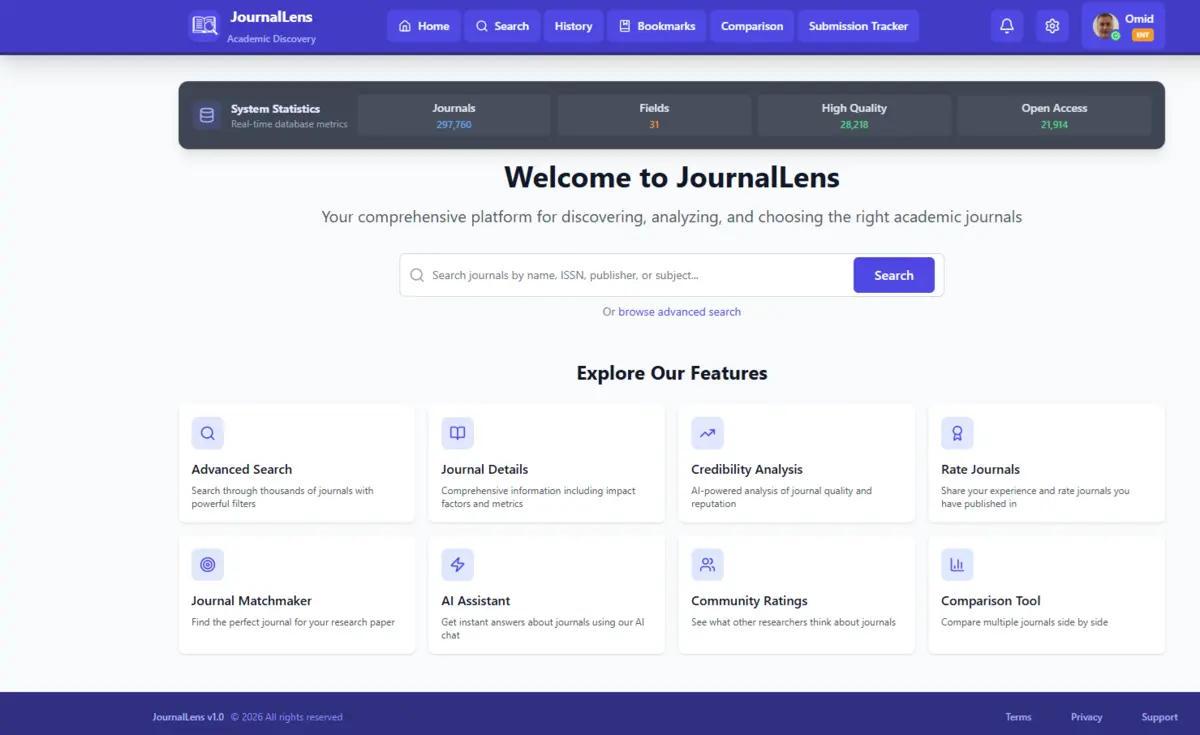Click the Open Access statistics counter
The height and width of the screenshot is (735, 1200).
click(x=1054, y=115)
